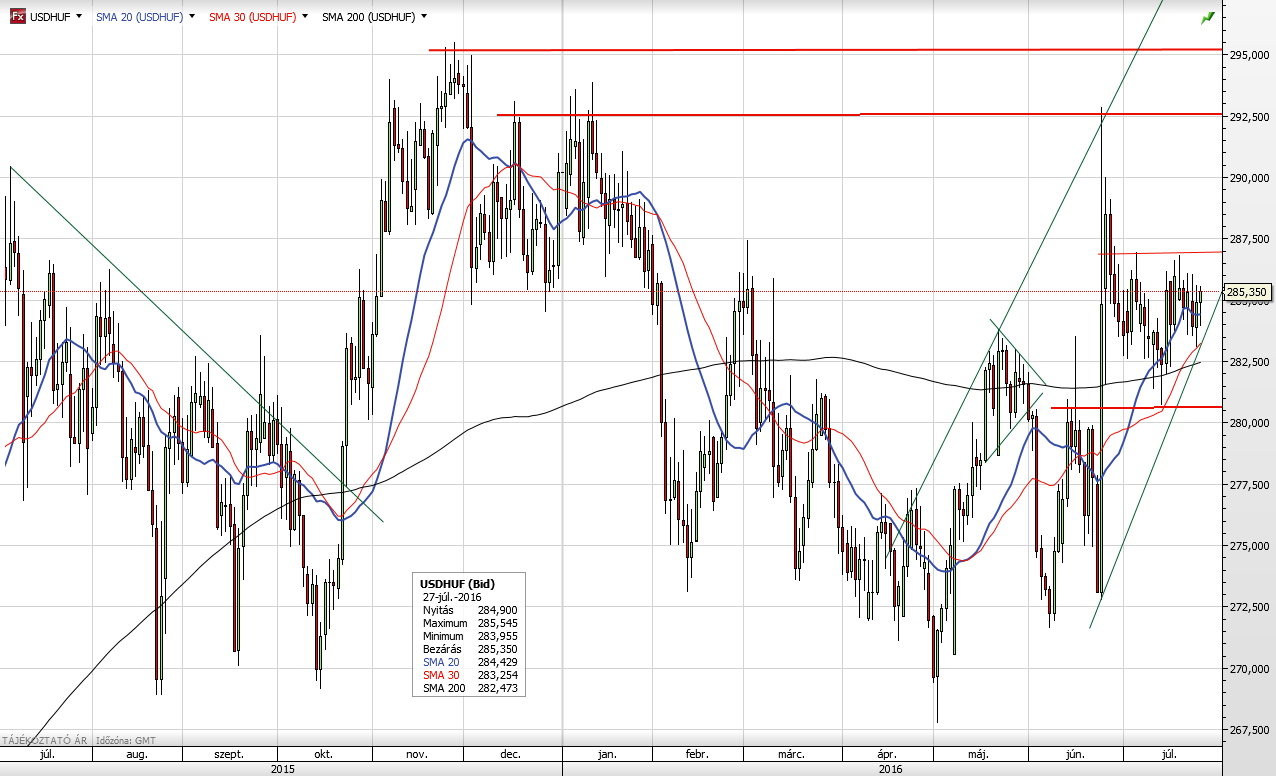
Task: Click the jún. month label on time axis
Action: click(x=1073, y=755)
